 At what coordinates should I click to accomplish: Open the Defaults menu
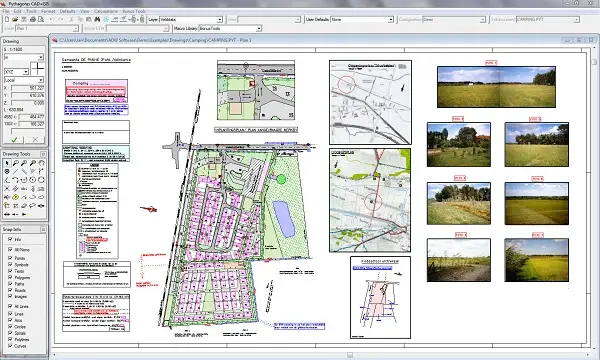(x=67, y=11)
